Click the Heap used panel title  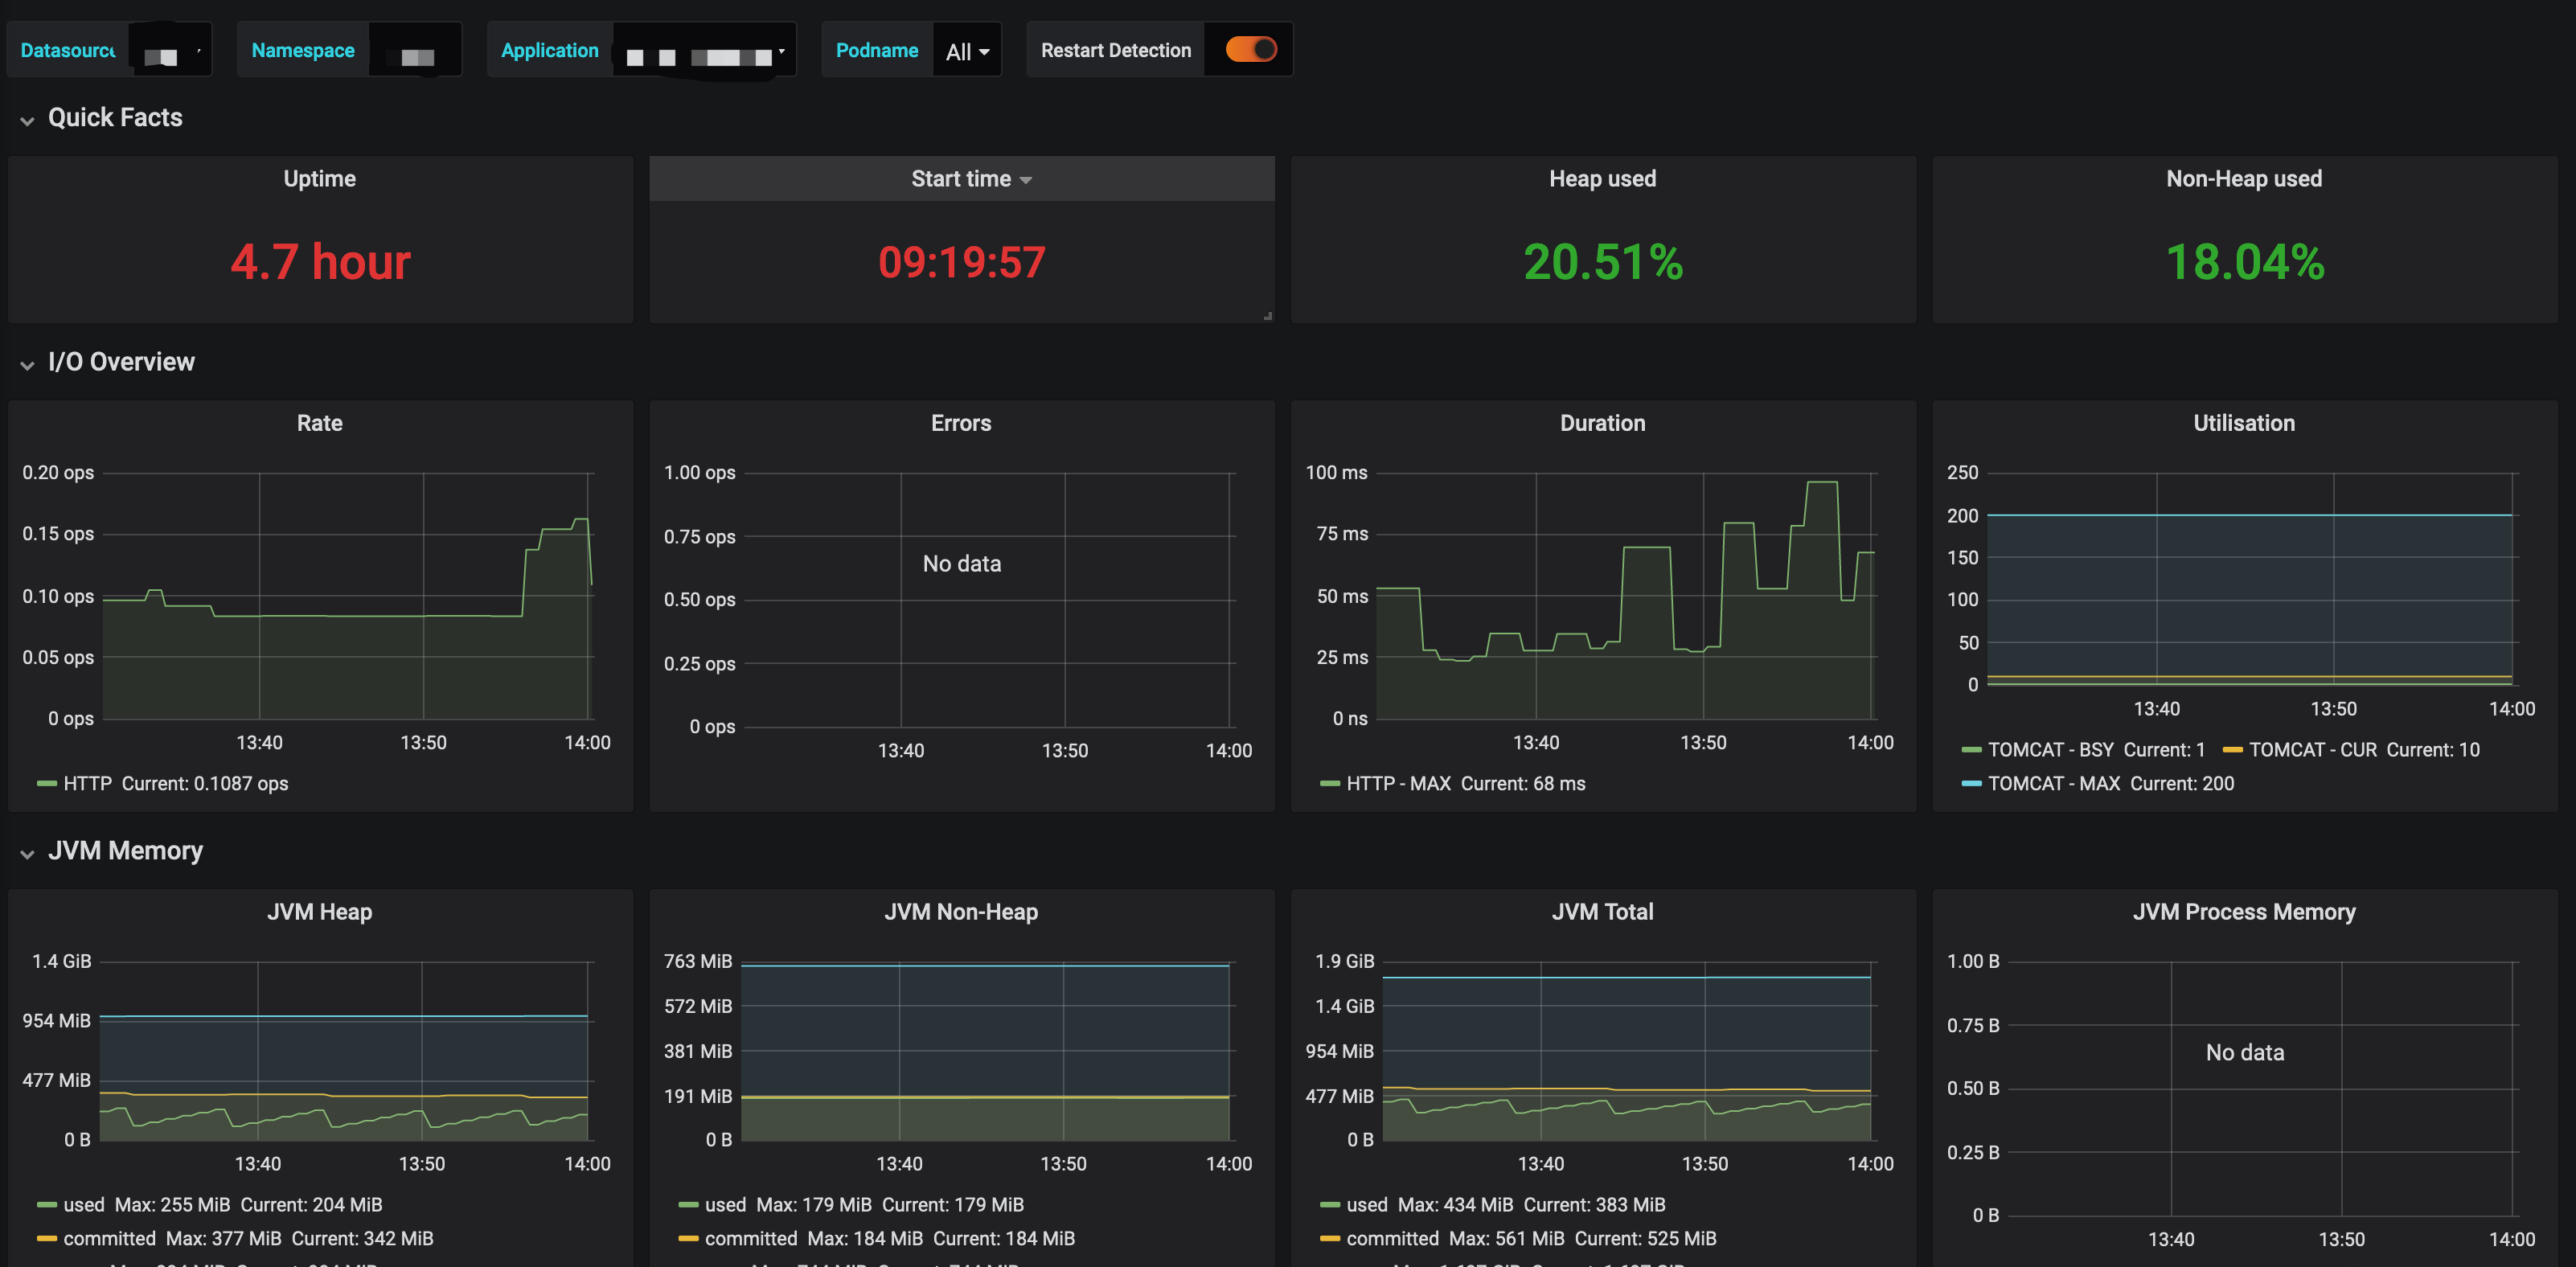1602,179
